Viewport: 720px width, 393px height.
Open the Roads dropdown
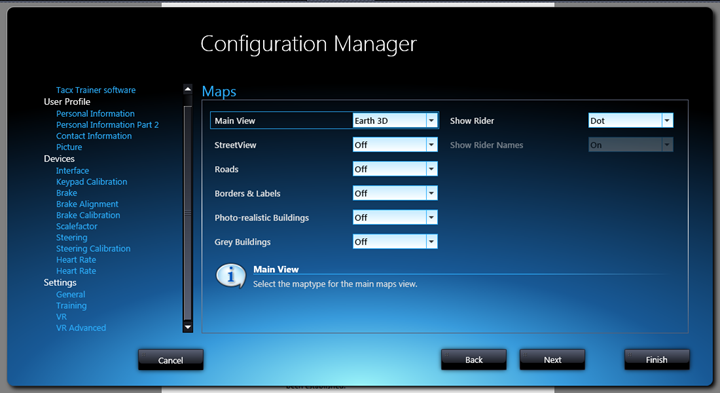[395, 169]
